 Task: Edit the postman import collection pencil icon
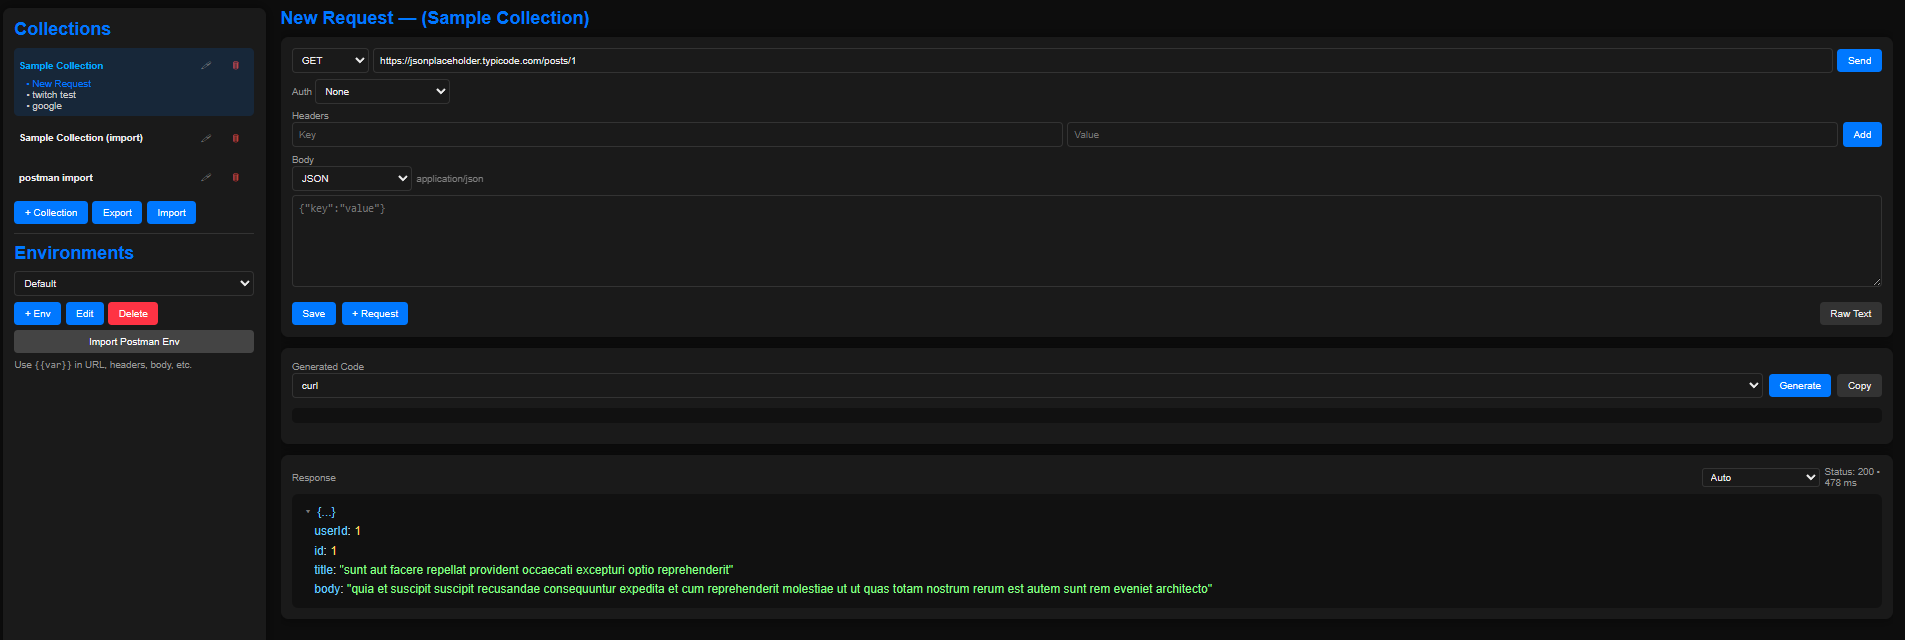click(x=206, y=177)
